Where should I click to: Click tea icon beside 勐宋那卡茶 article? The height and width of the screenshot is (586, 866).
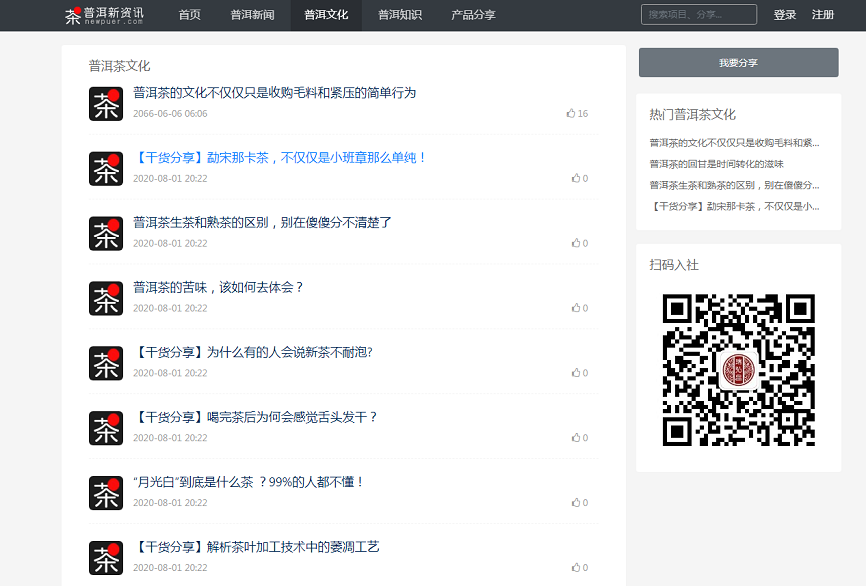(106, 168)
